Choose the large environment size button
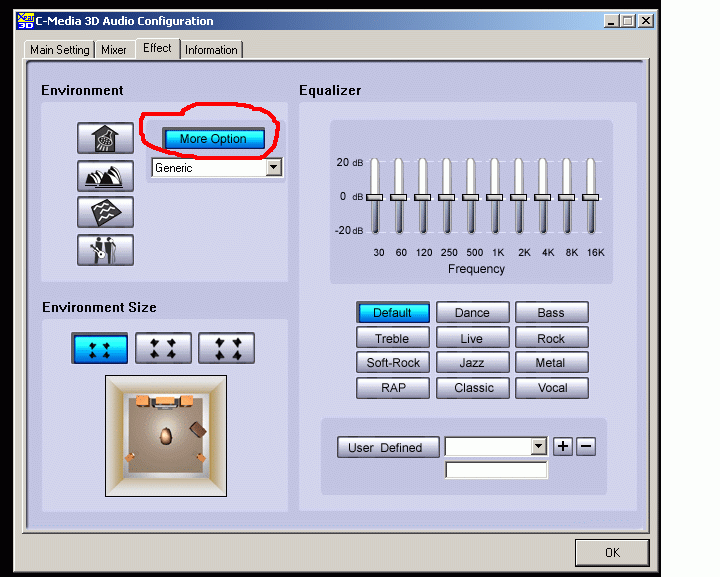Image resolution: width=720 pixels, height=577 pixels. coord(226,348)
